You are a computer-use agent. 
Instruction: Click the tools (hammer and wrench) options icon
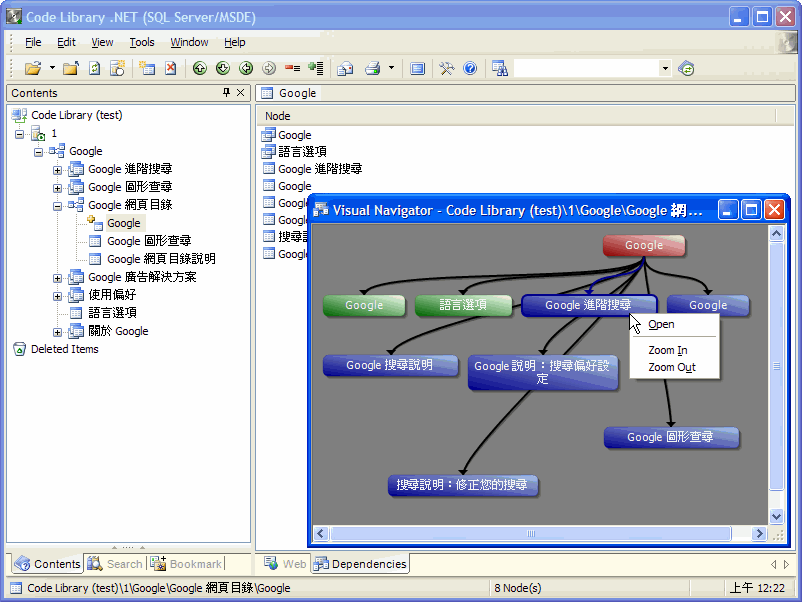pyautogui.click(x=447, y=68)
